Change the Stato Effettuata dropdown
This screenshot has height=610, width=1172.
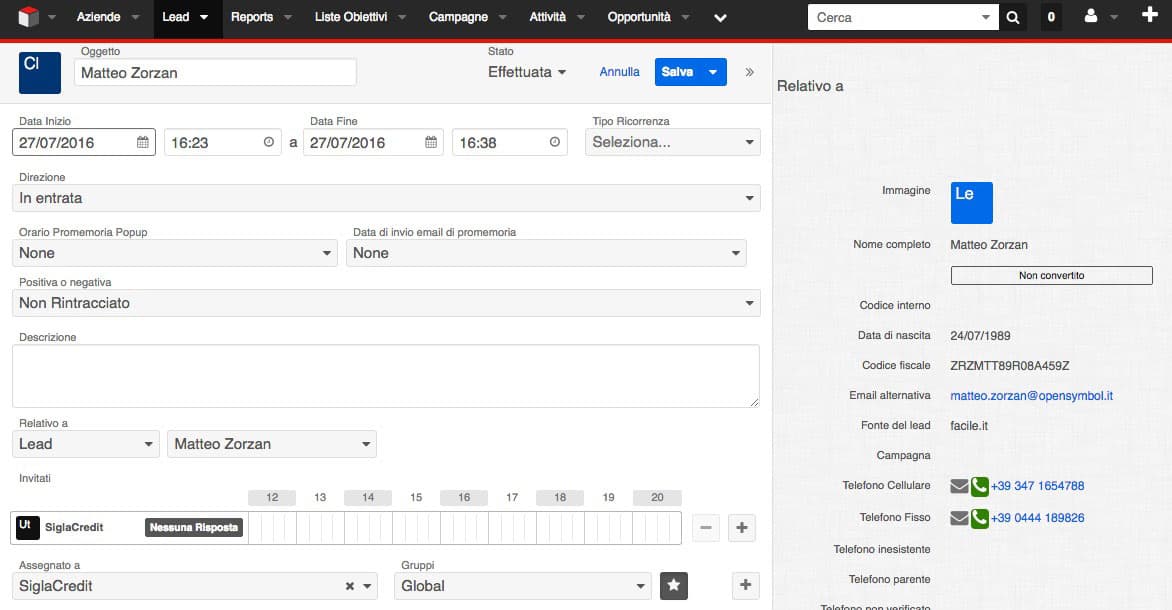click(x=527, y=72)
